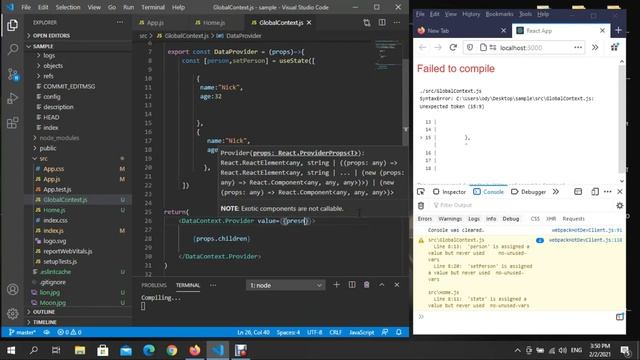Switch to the App.js editor tab

tap(155, 22)
